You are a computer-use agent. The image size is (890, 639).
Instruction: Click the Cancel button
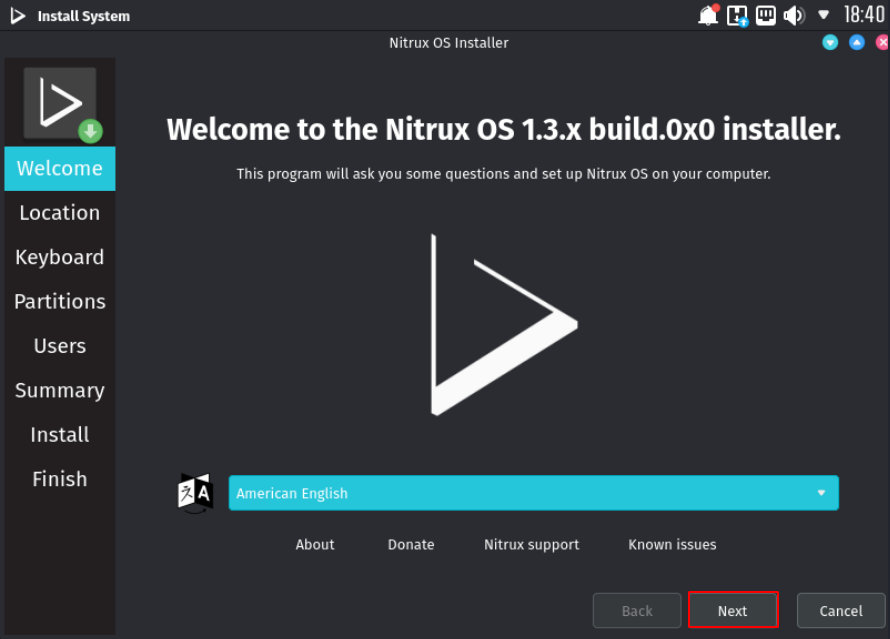[x=841, y=611]
